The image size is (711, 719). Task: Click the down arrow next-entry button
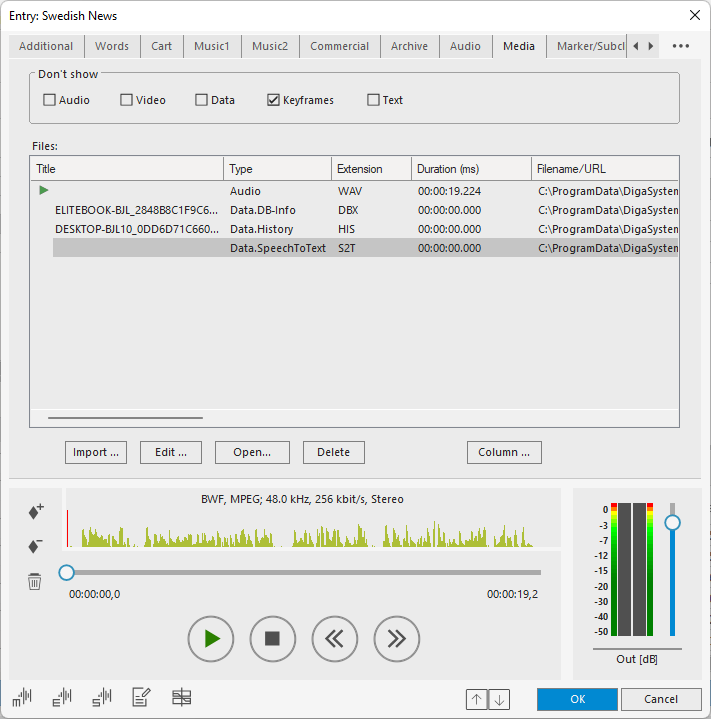(499, 700)
